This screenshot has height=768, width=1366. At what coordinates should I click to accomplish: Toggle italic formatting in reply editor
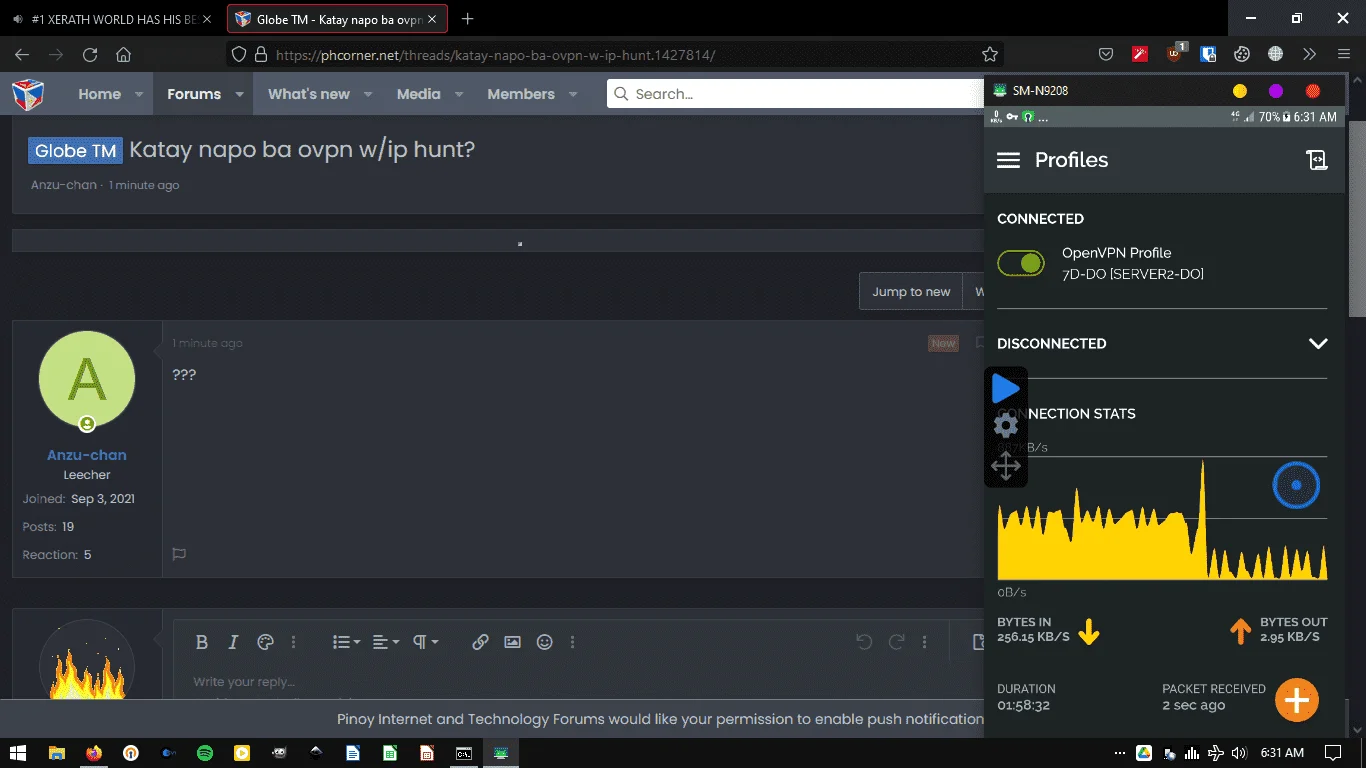coord(233,642)
